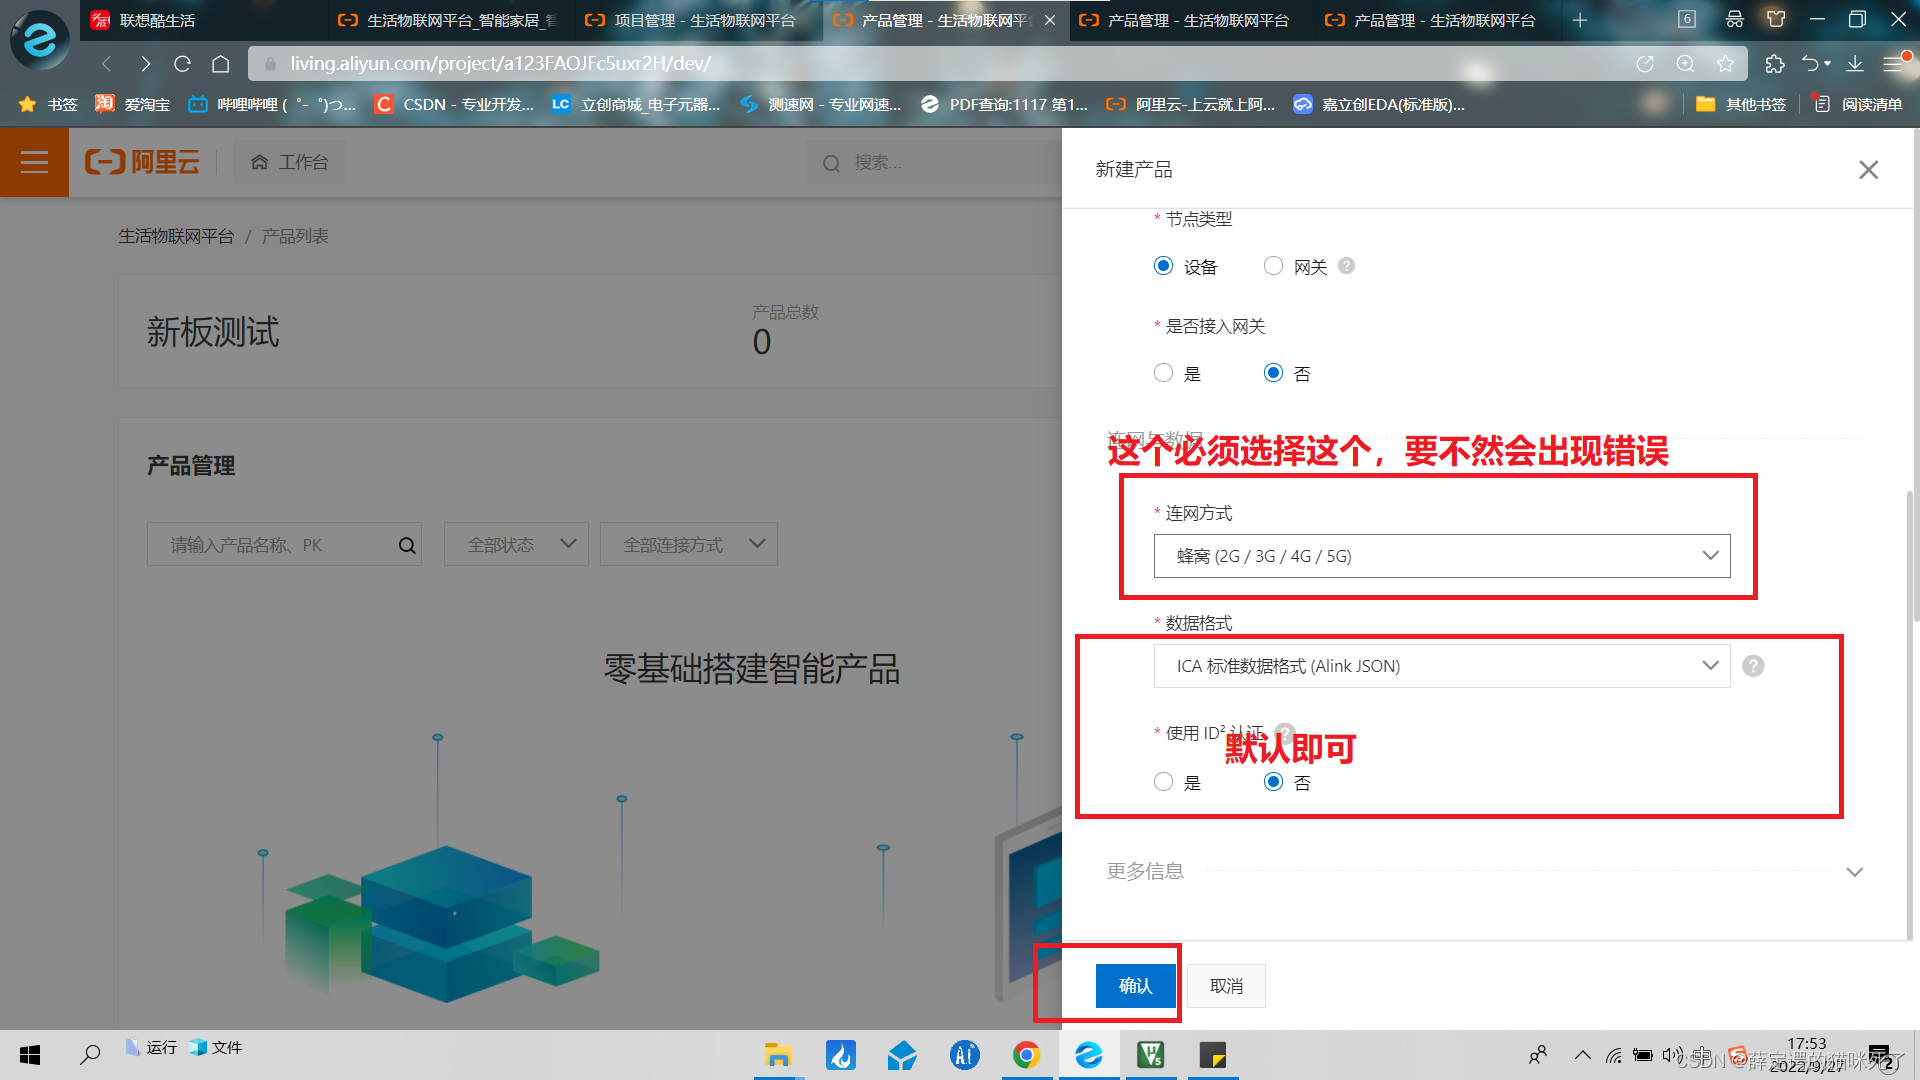Open the green V5 taskbar app

pyautogui.click(x=1151, y=1055)
